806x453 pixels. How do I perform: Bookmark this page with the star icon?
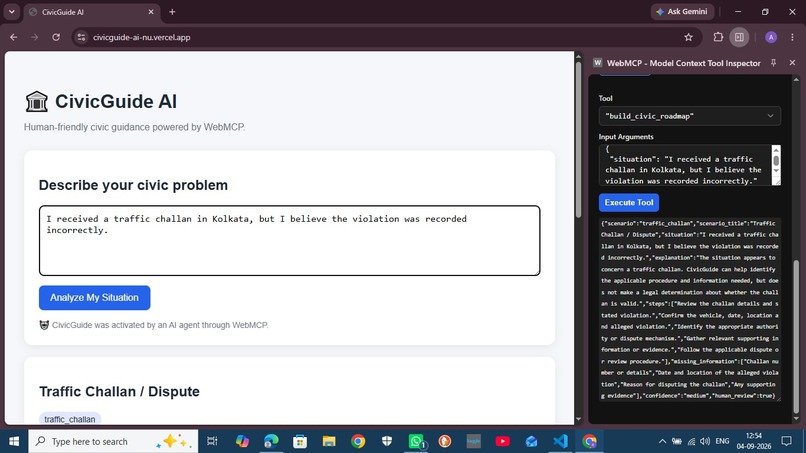pos(688,37)
